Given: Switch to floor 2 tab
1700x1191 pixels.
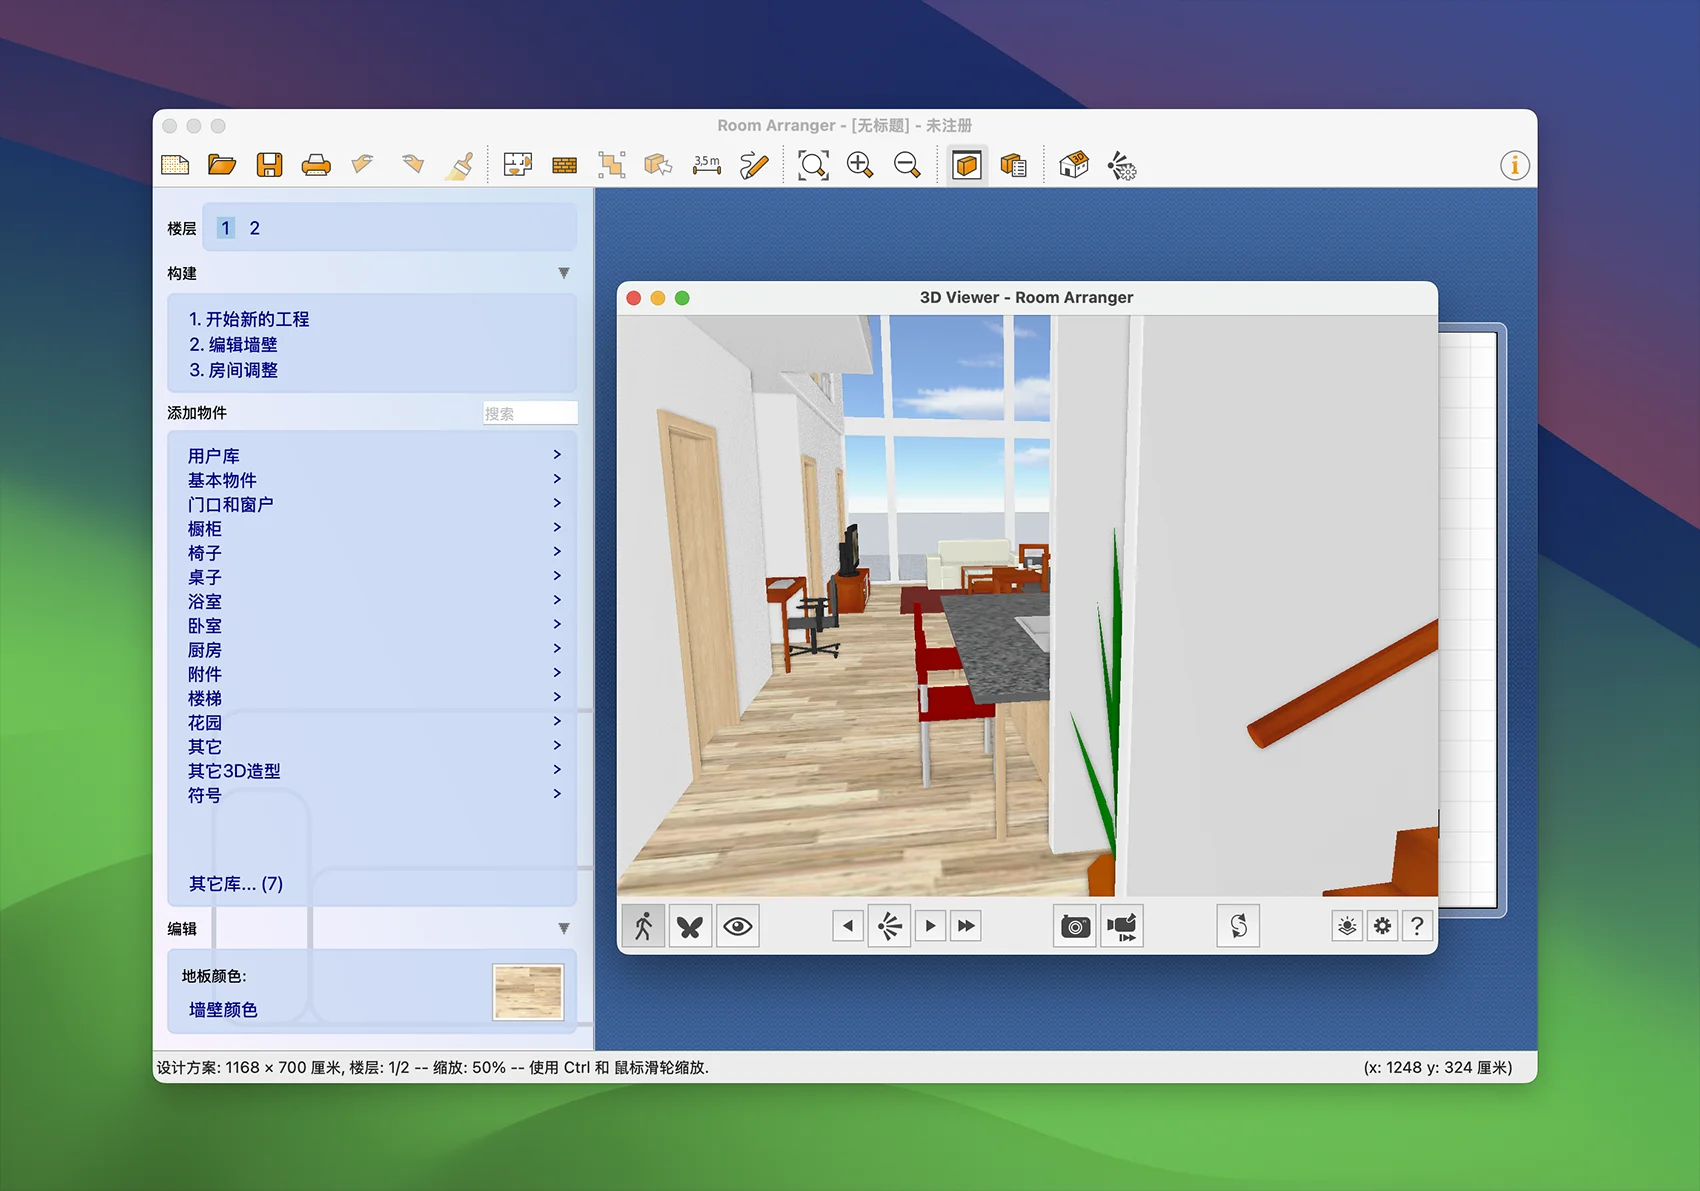Looking at the screenshot, I should 255,228.
